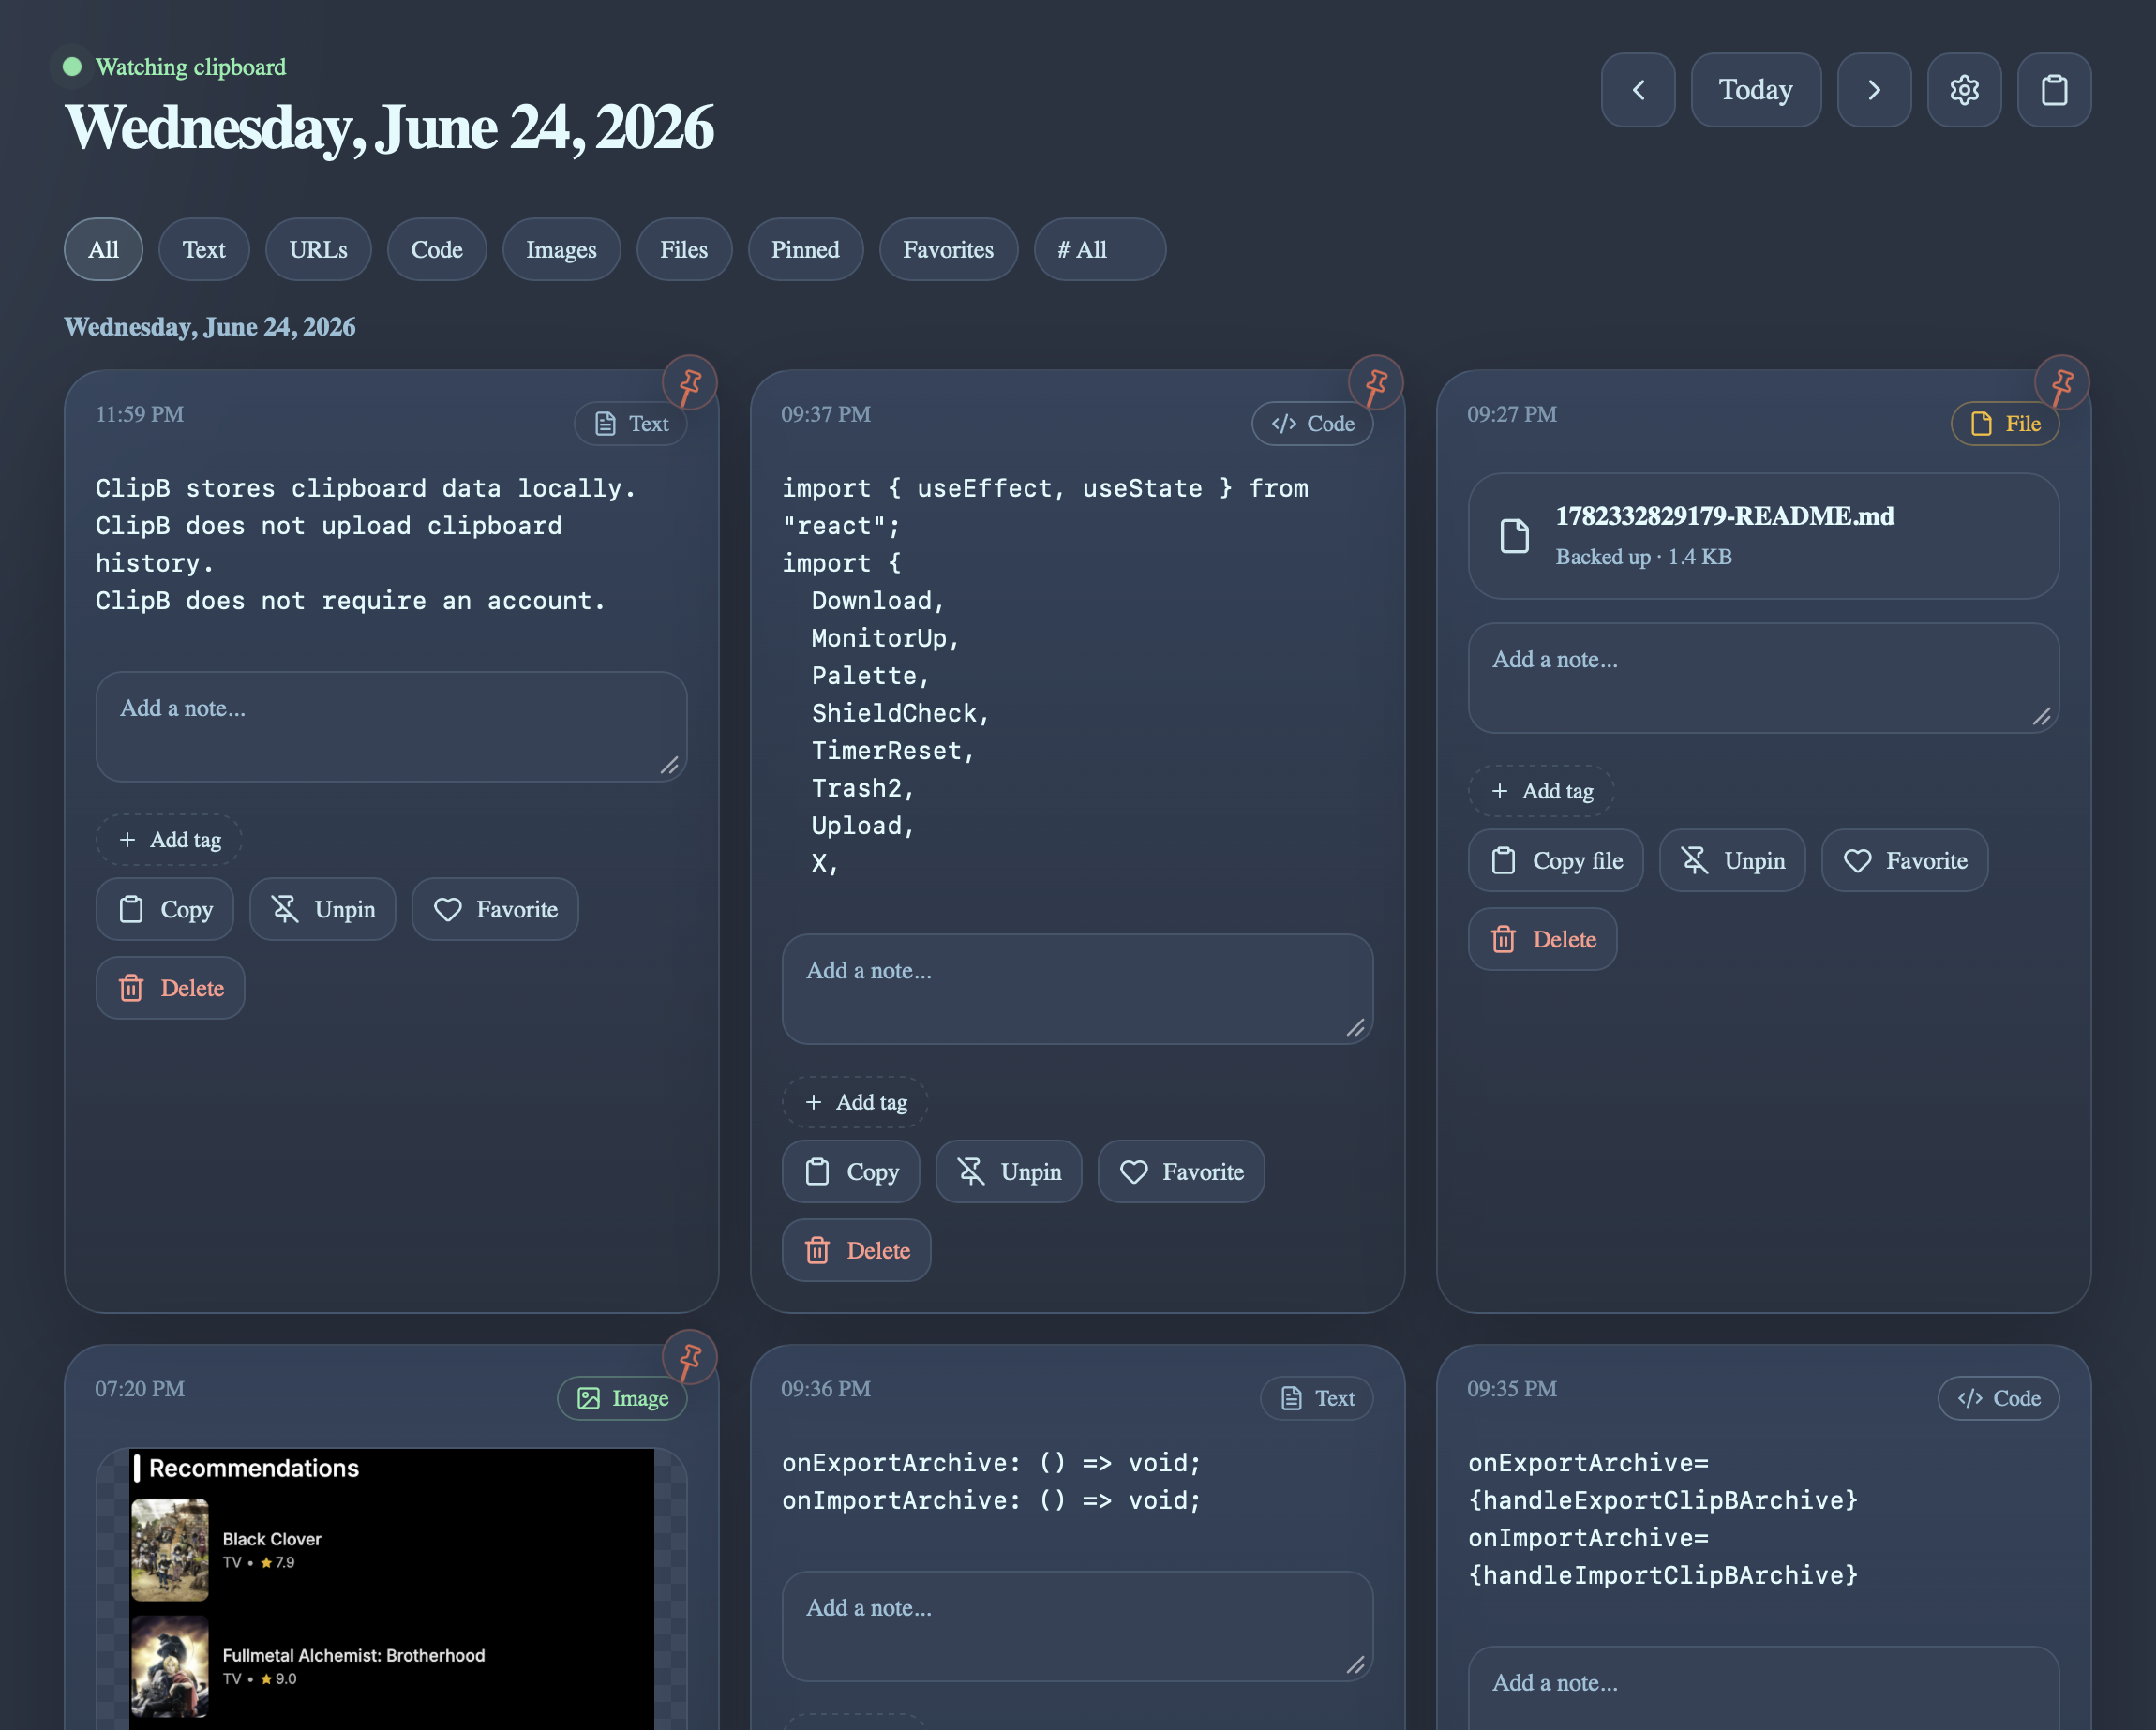
Task: Click the ClipB stores clipboard data text
Action: coord(366,544)
